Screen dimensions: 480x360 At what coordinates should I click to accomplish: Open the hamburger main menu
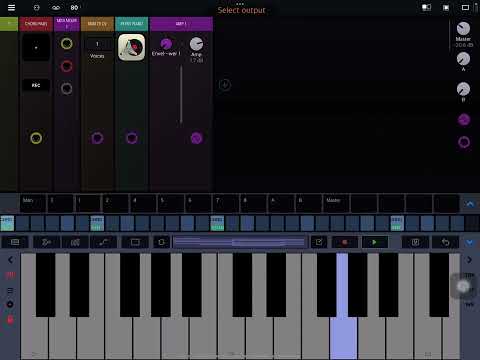pos(11,7)
